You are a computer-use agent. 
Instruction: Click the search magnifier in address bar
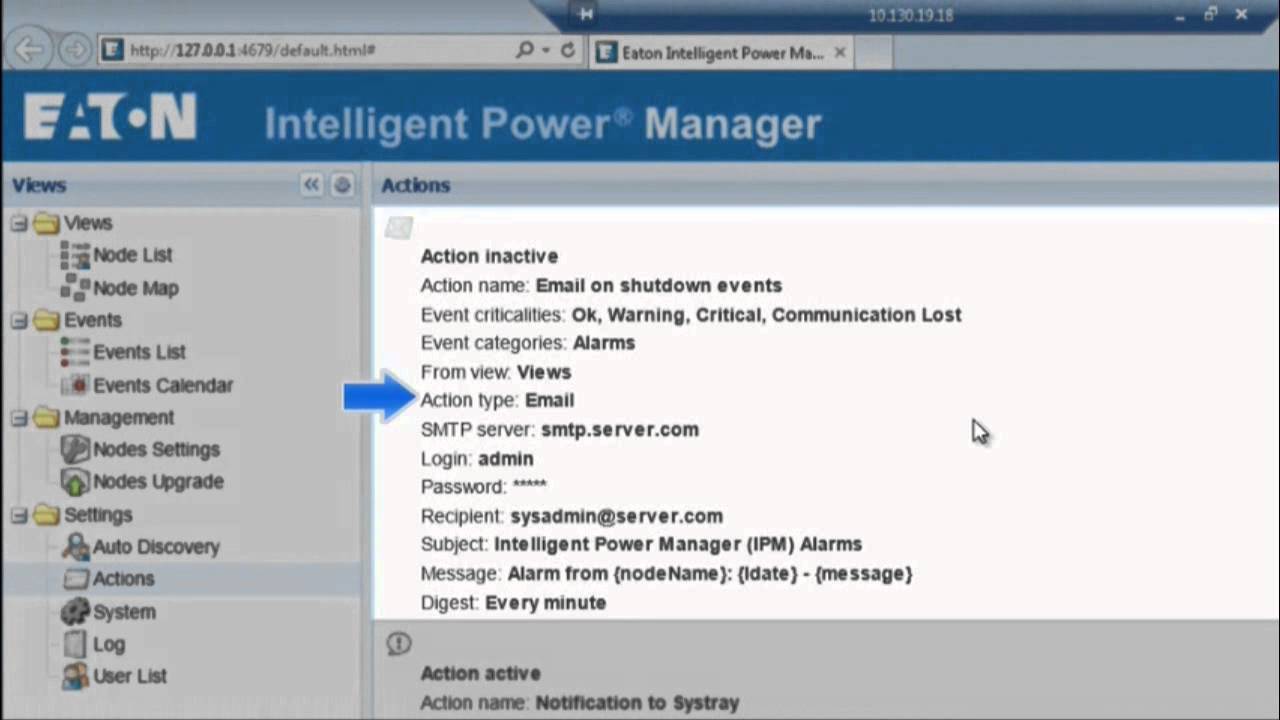(x=525, y=50)
